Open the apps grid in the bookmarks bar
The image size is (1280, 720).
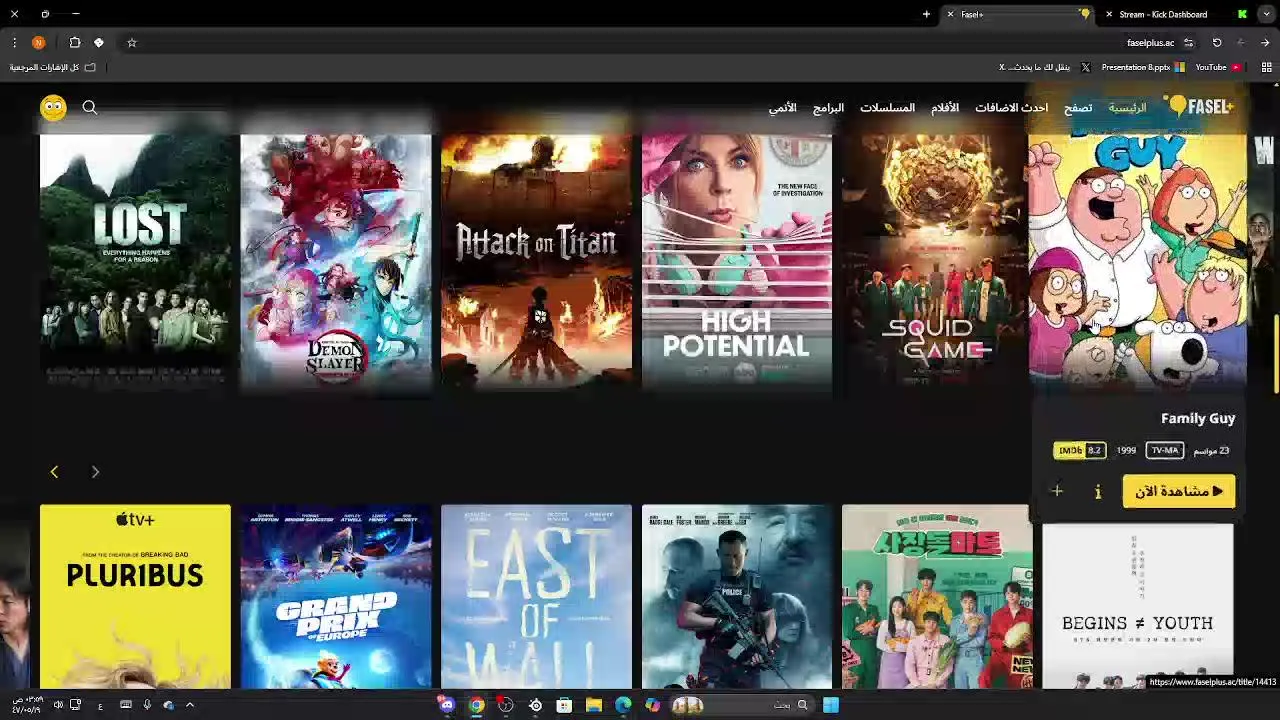pos(1266,67)
